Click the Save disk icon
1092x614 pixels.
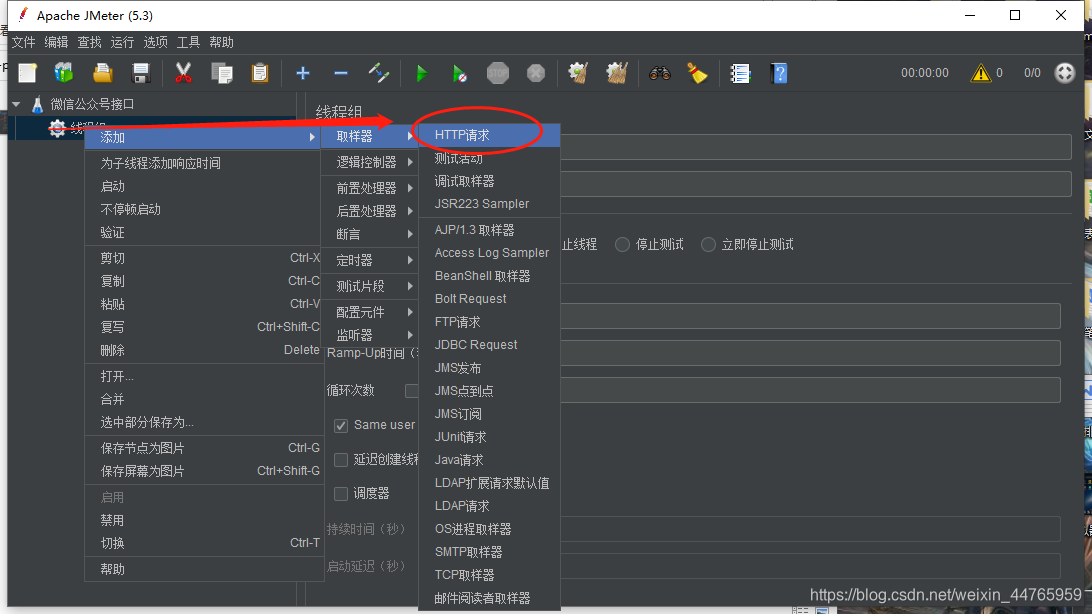click(x=141, y=73)
